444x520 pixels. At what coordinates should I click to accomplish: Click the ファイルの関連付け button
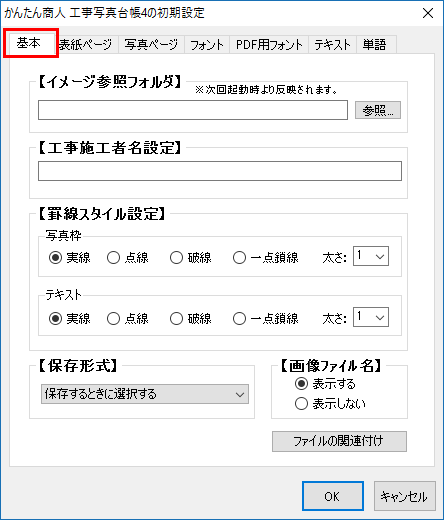pyautogui.click(x=339, y=441)
